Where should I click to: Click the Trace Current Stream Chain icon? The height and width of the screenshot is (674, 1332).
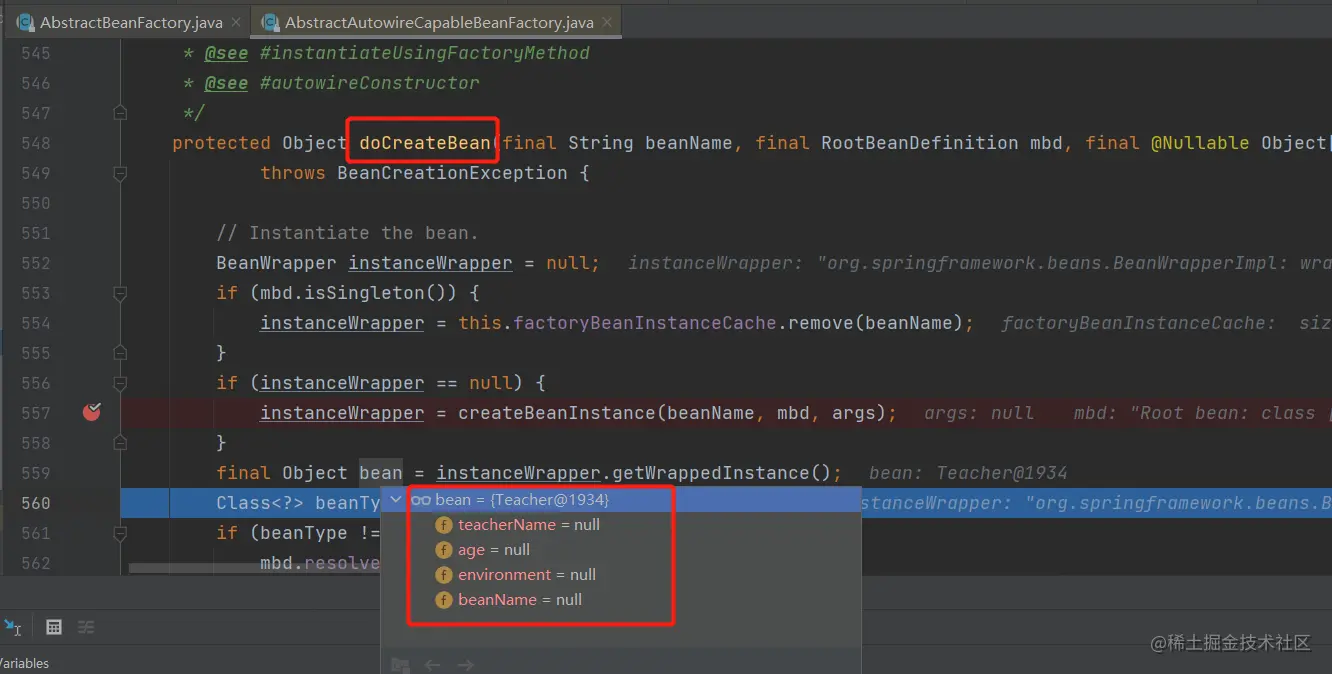point(87,627)
